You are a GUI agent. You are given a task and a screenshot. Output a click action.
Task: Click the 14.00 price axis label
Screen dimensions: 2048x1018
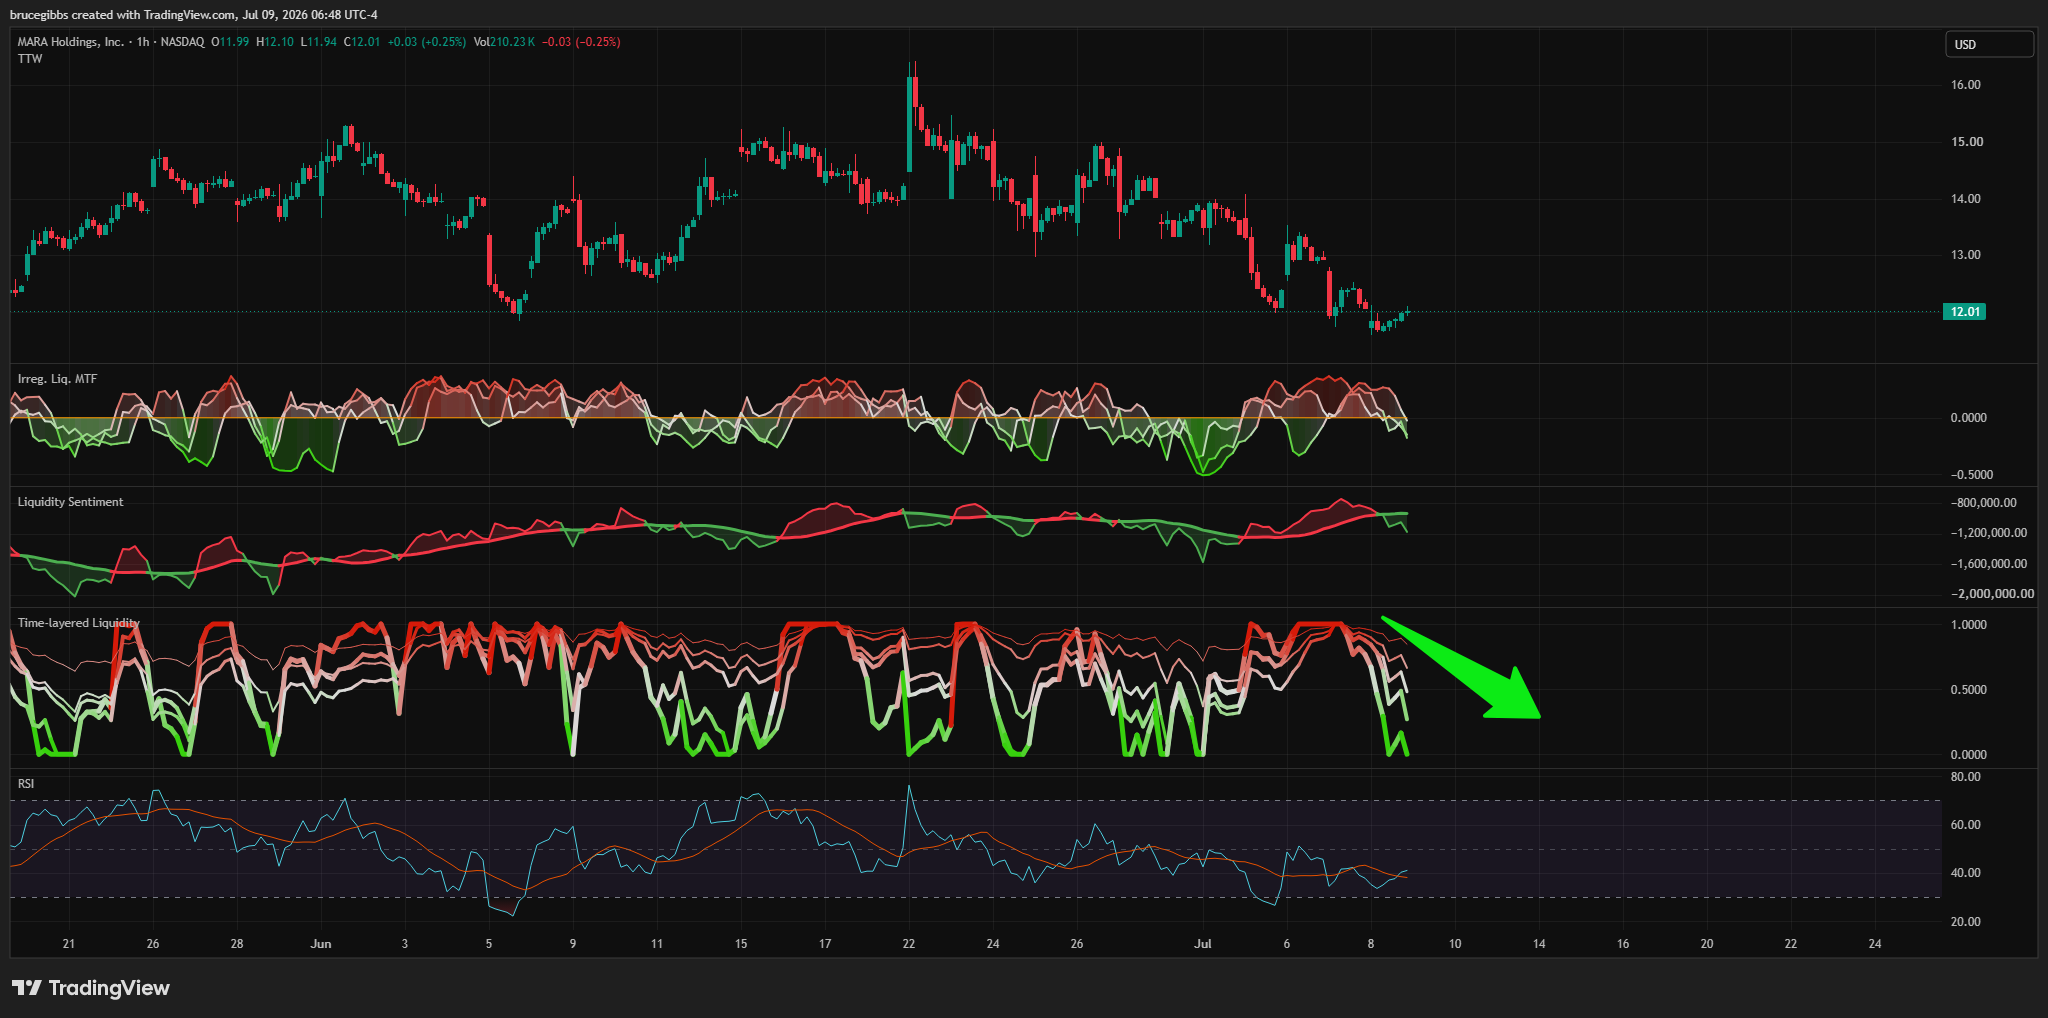click(x=1966, y=199)
